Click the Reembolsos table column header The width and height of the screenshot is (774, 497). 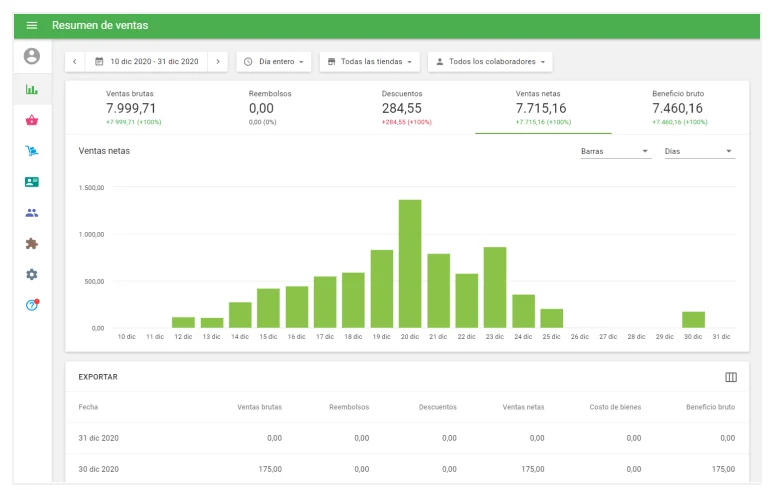tap(349, 407)
